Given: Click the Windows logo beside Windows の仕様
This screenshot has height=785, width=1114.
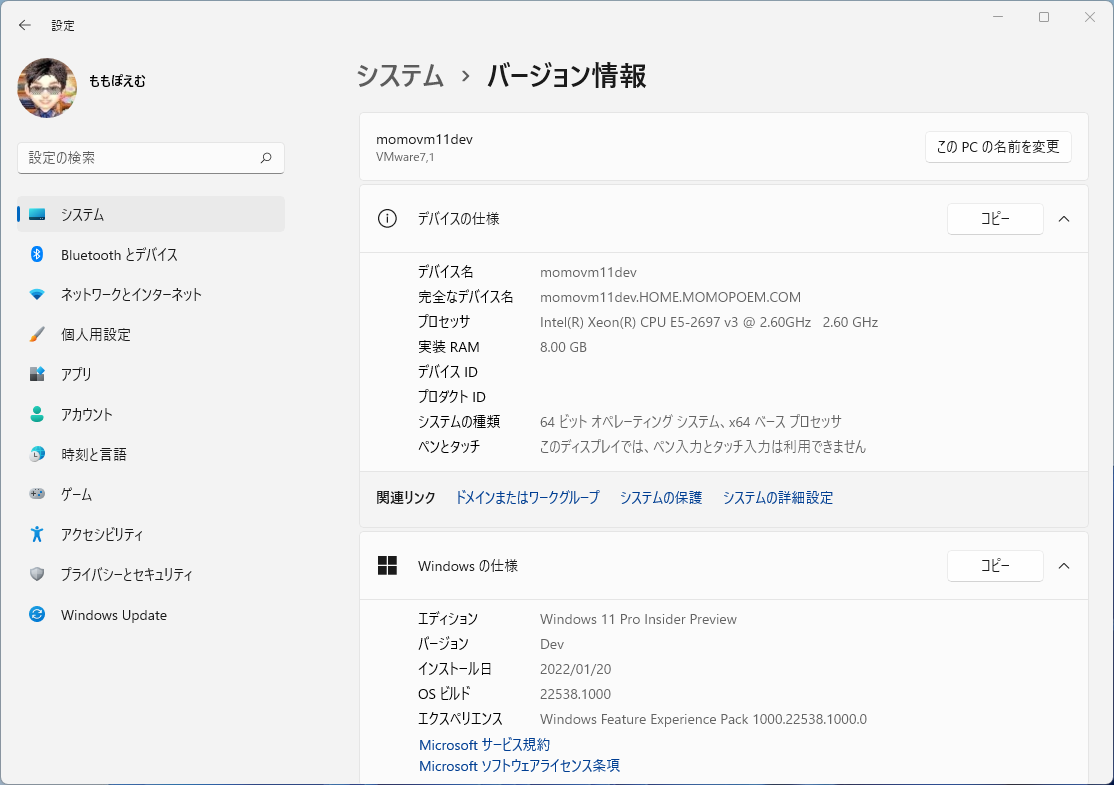Looking at the screenshot, I should point(387,565).
